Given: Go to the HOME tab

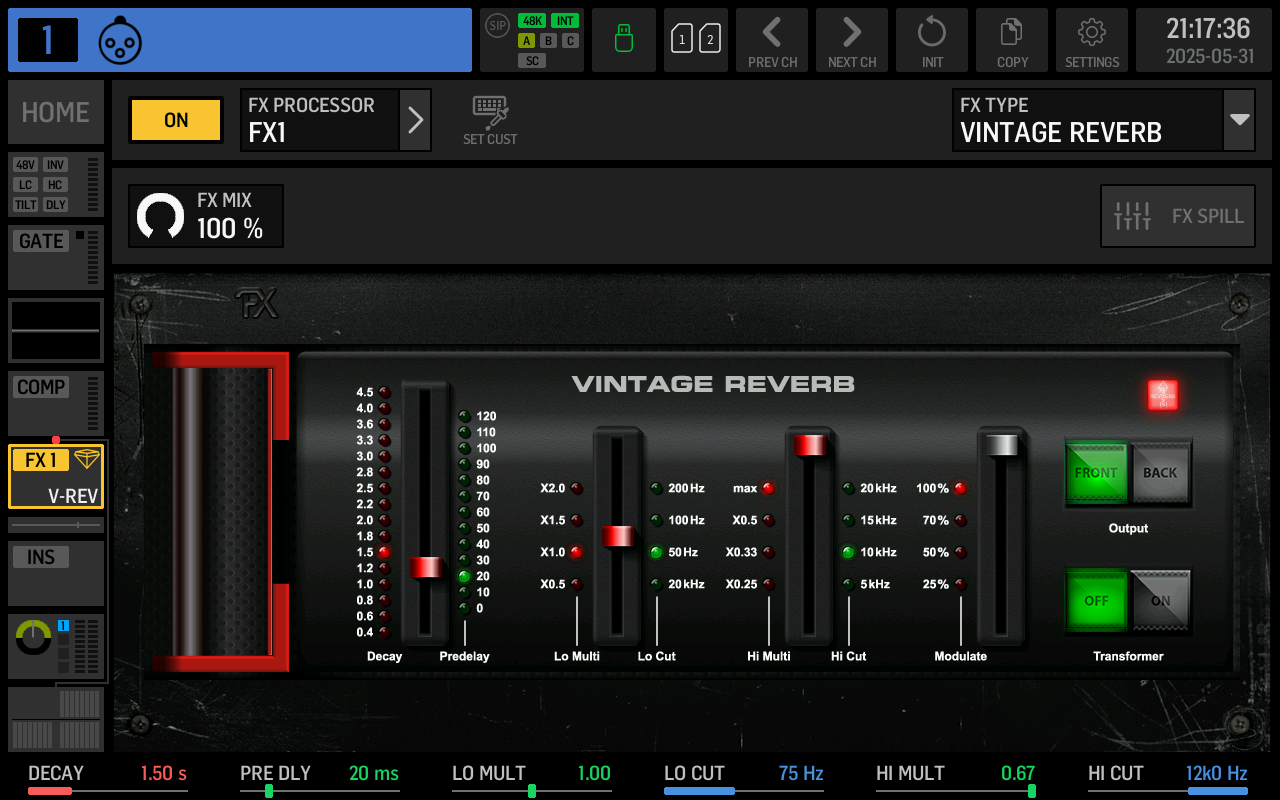Looking at the screenshot, I should click(55, 112).
